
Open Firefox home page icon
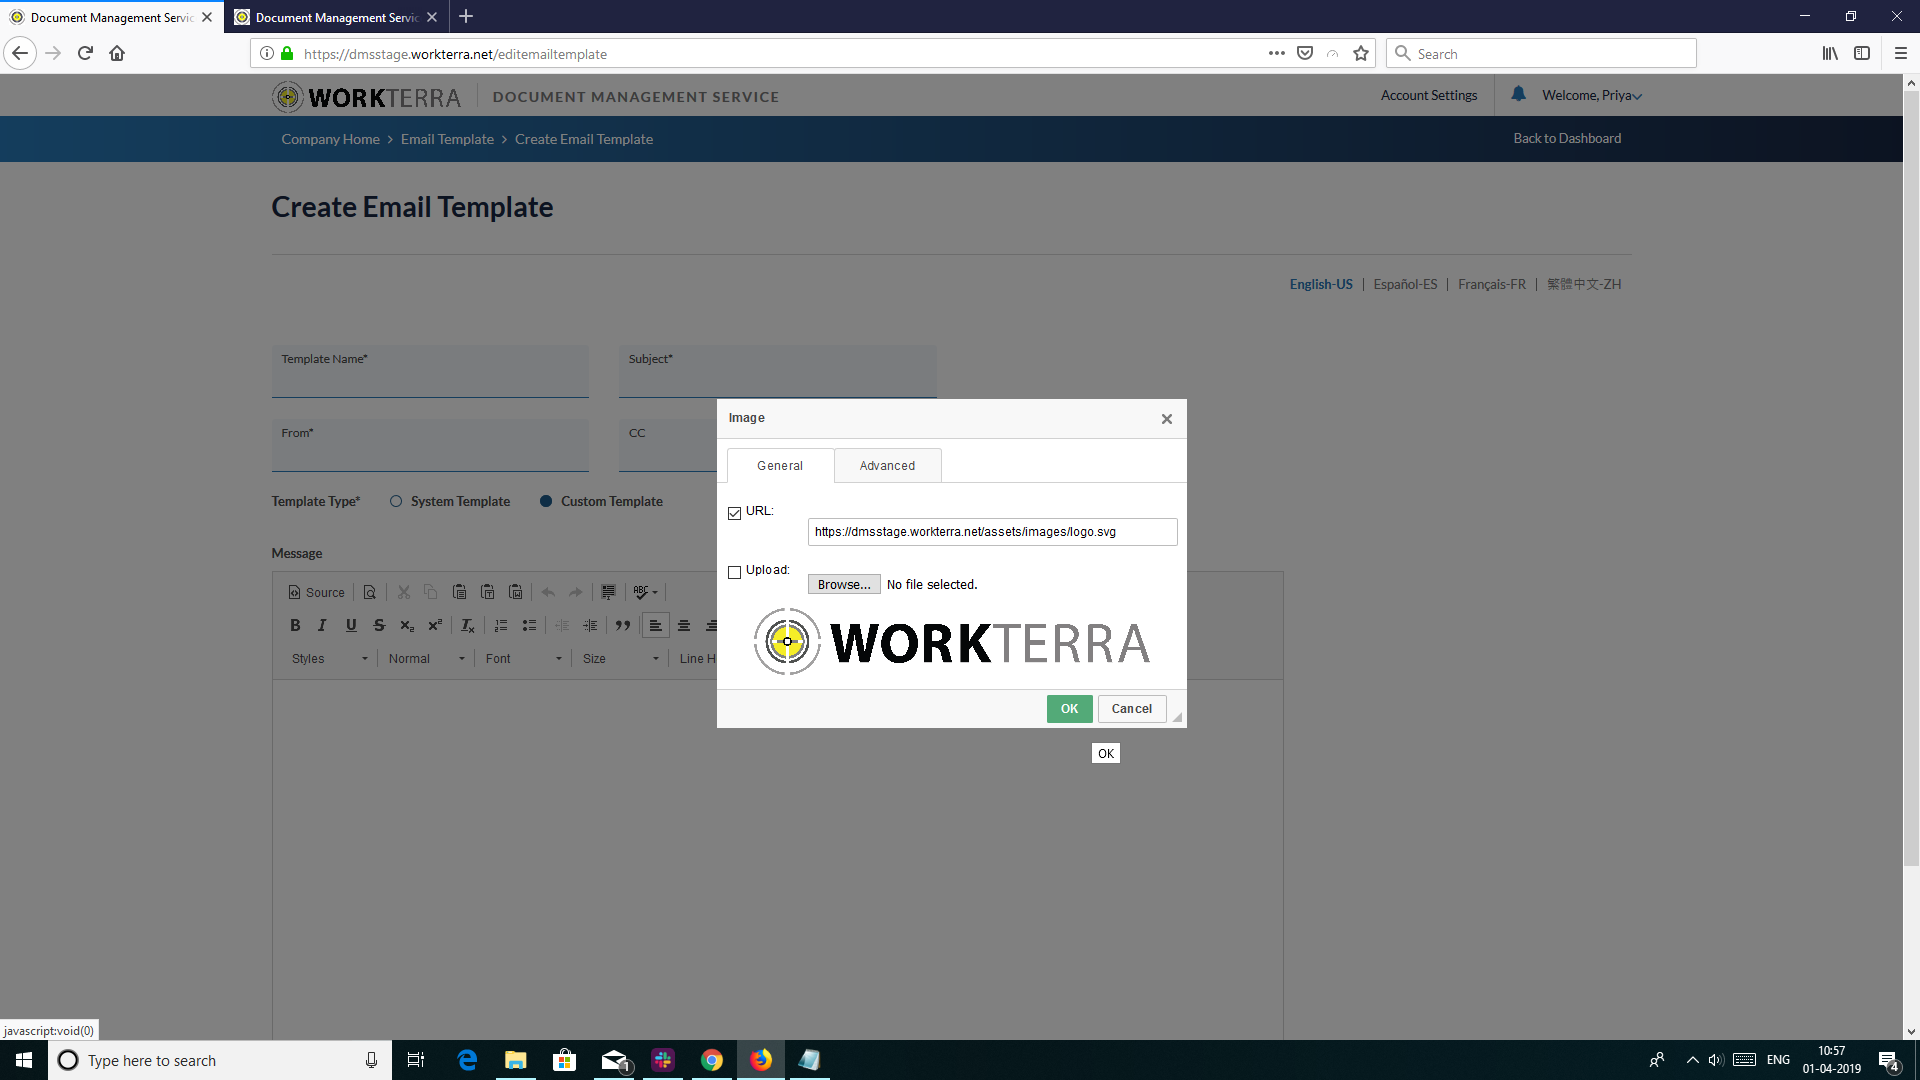117,53
